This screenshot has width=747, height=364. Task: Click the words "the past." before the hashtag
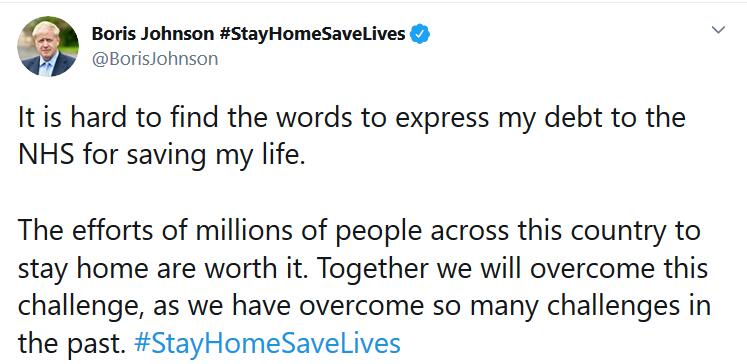pos(72,345)
